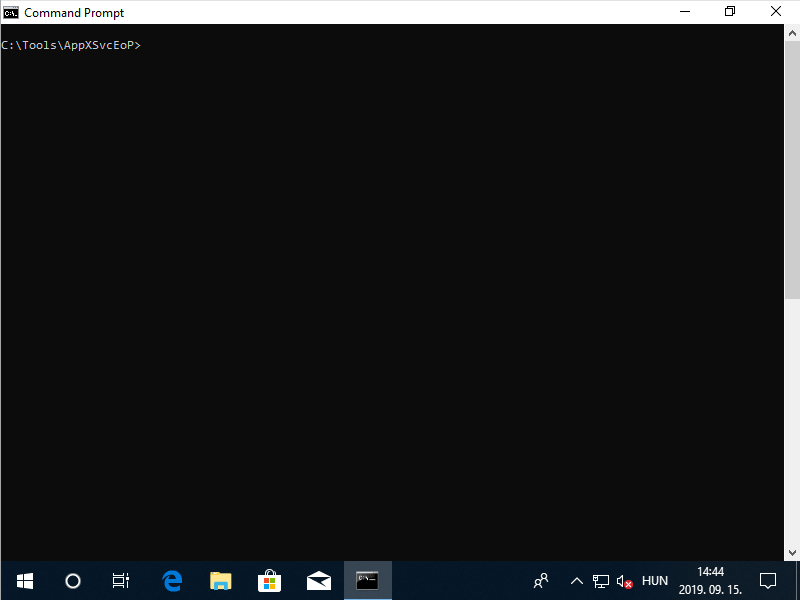Open File Explorer from taskbar

(220, 581)
